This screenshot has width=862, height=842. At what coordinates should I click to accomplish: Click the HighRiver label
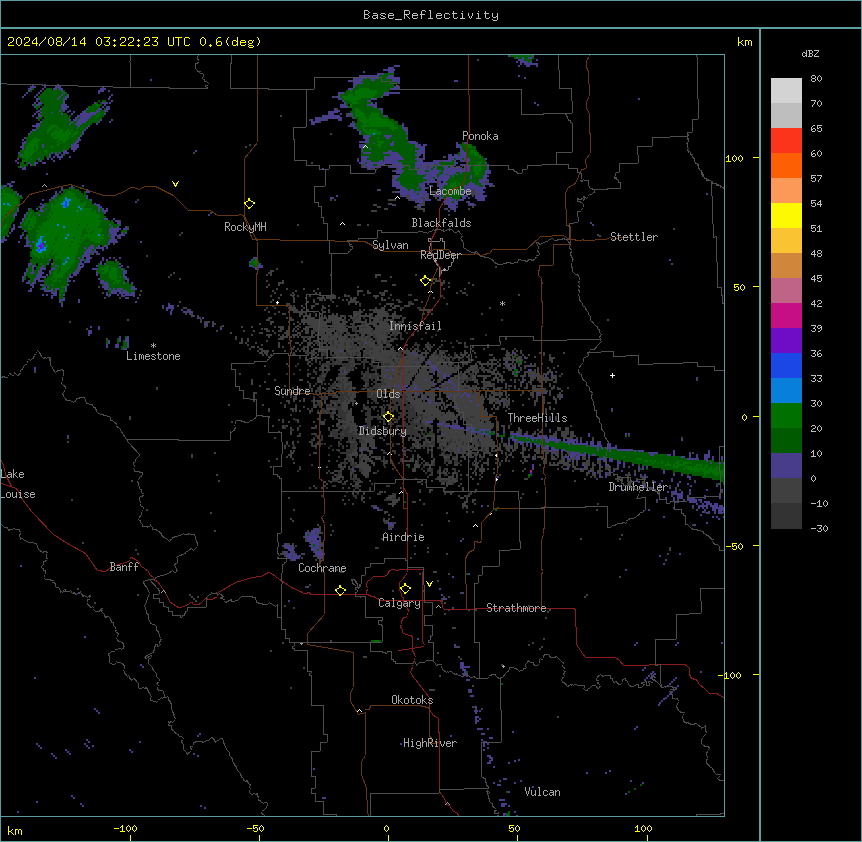tap(430, 743)
